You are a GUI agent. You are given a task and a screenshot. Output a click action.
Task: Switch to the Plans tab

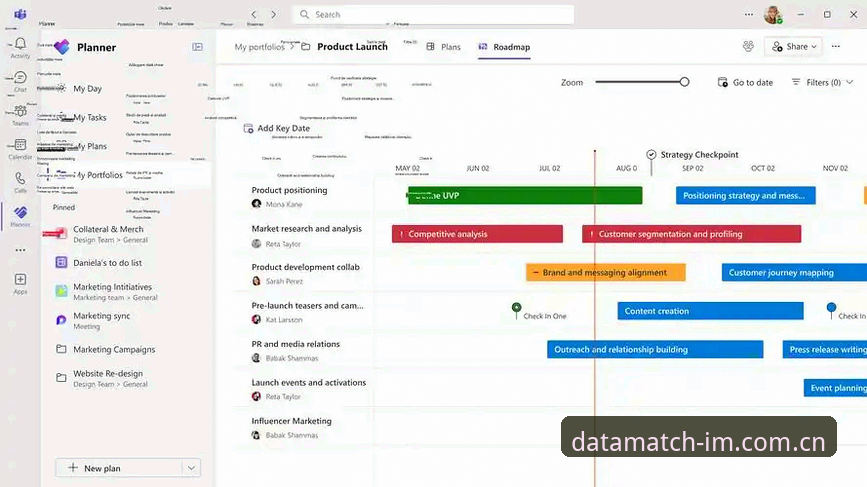point(443,47)
